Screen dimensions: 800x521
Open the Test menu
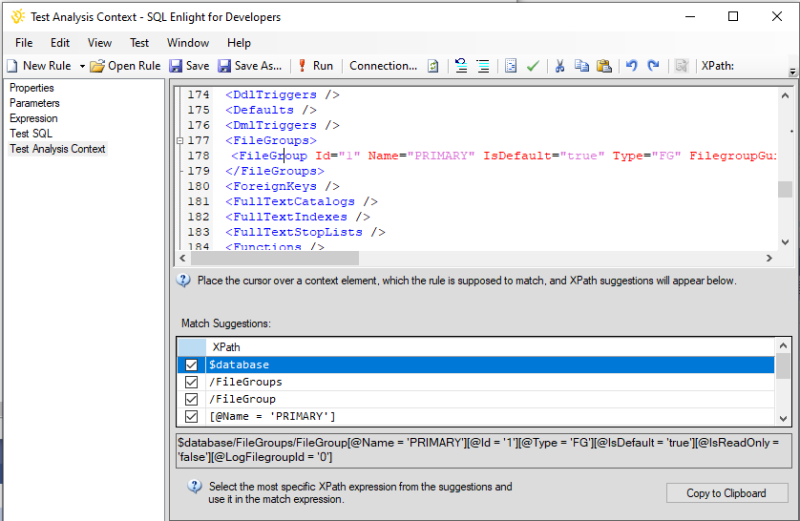[139, 43]
